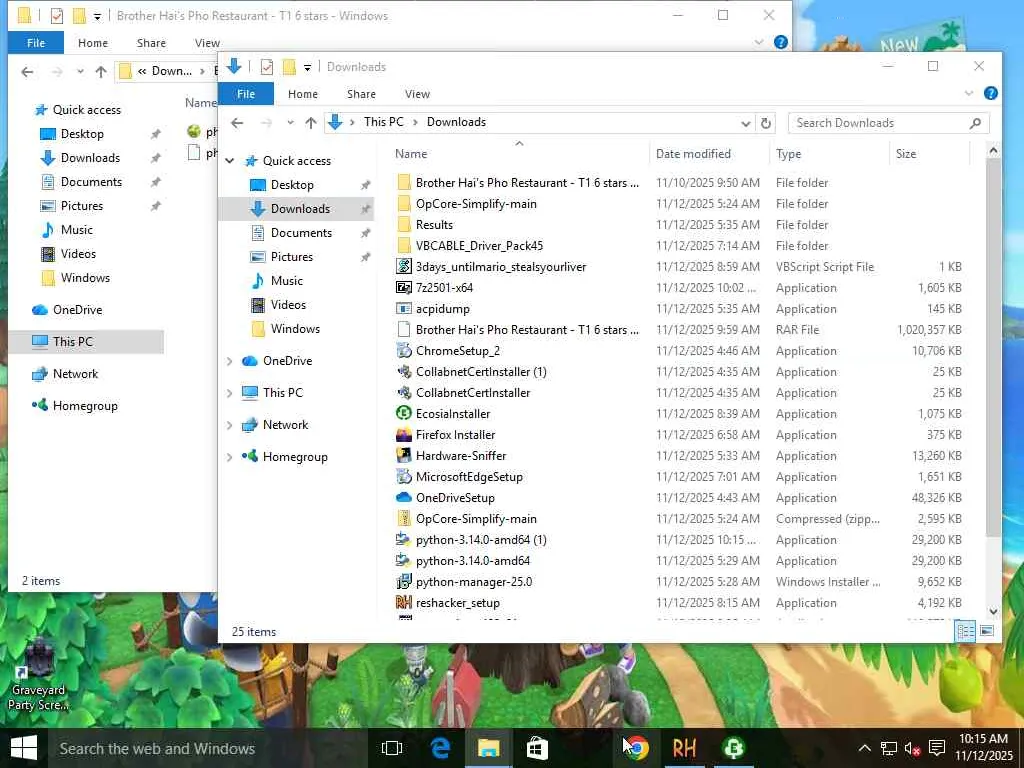
Task: Open Home tab in Downloads window
Action: coord(303,94)
